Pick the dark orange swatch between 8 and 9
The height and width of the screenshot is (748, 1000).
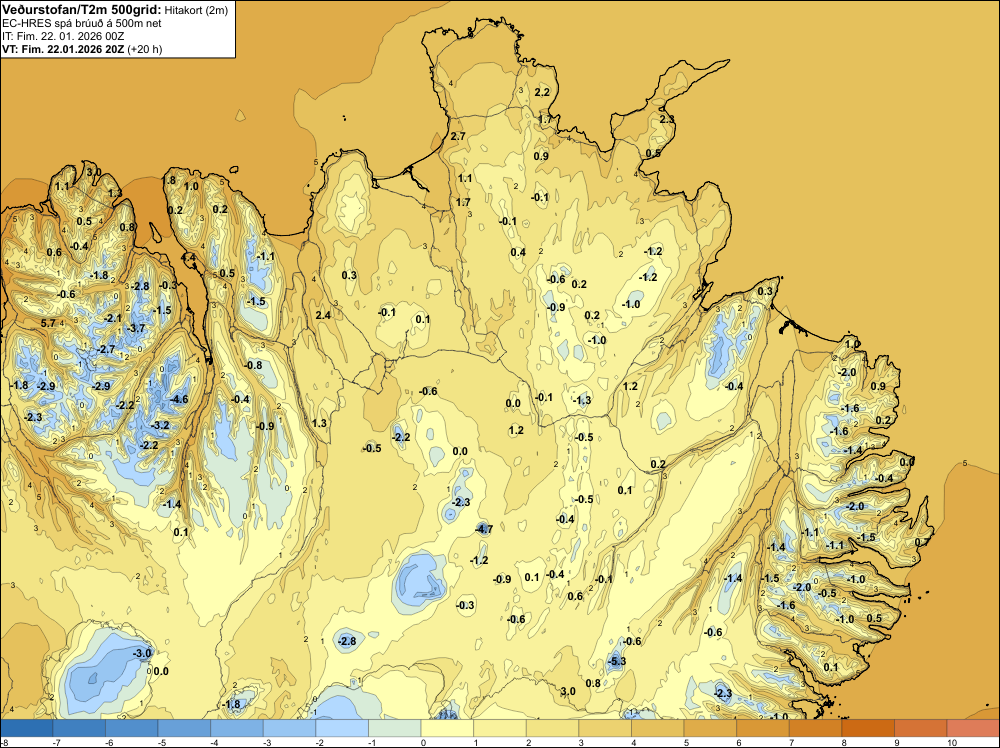click(867, 728)
